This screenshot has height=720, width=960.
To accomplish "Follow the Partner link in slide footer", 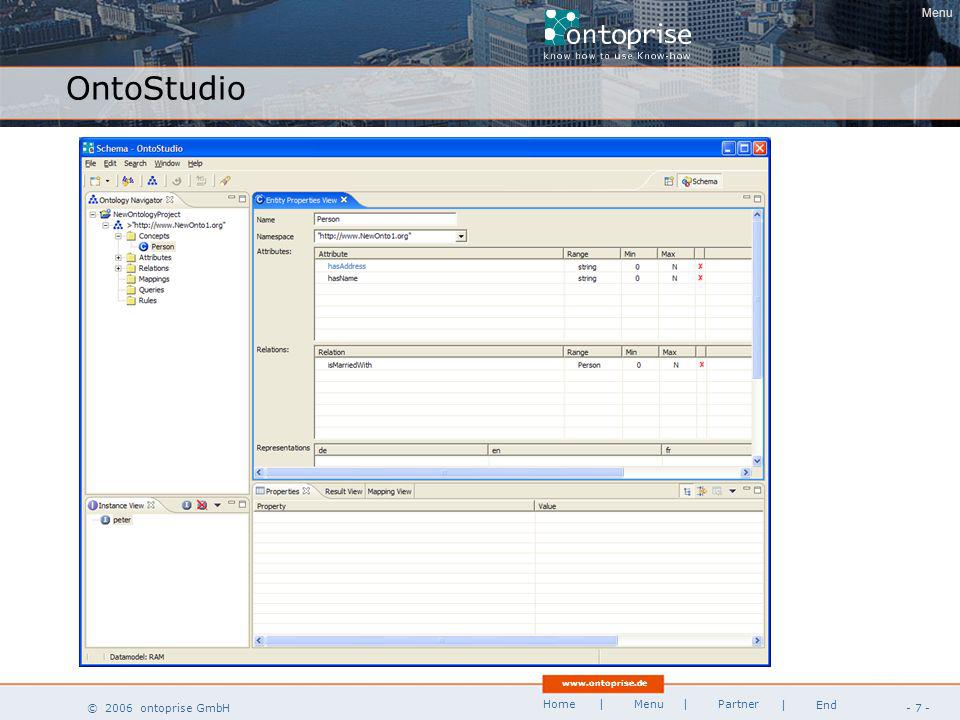I will coord(738,704).
